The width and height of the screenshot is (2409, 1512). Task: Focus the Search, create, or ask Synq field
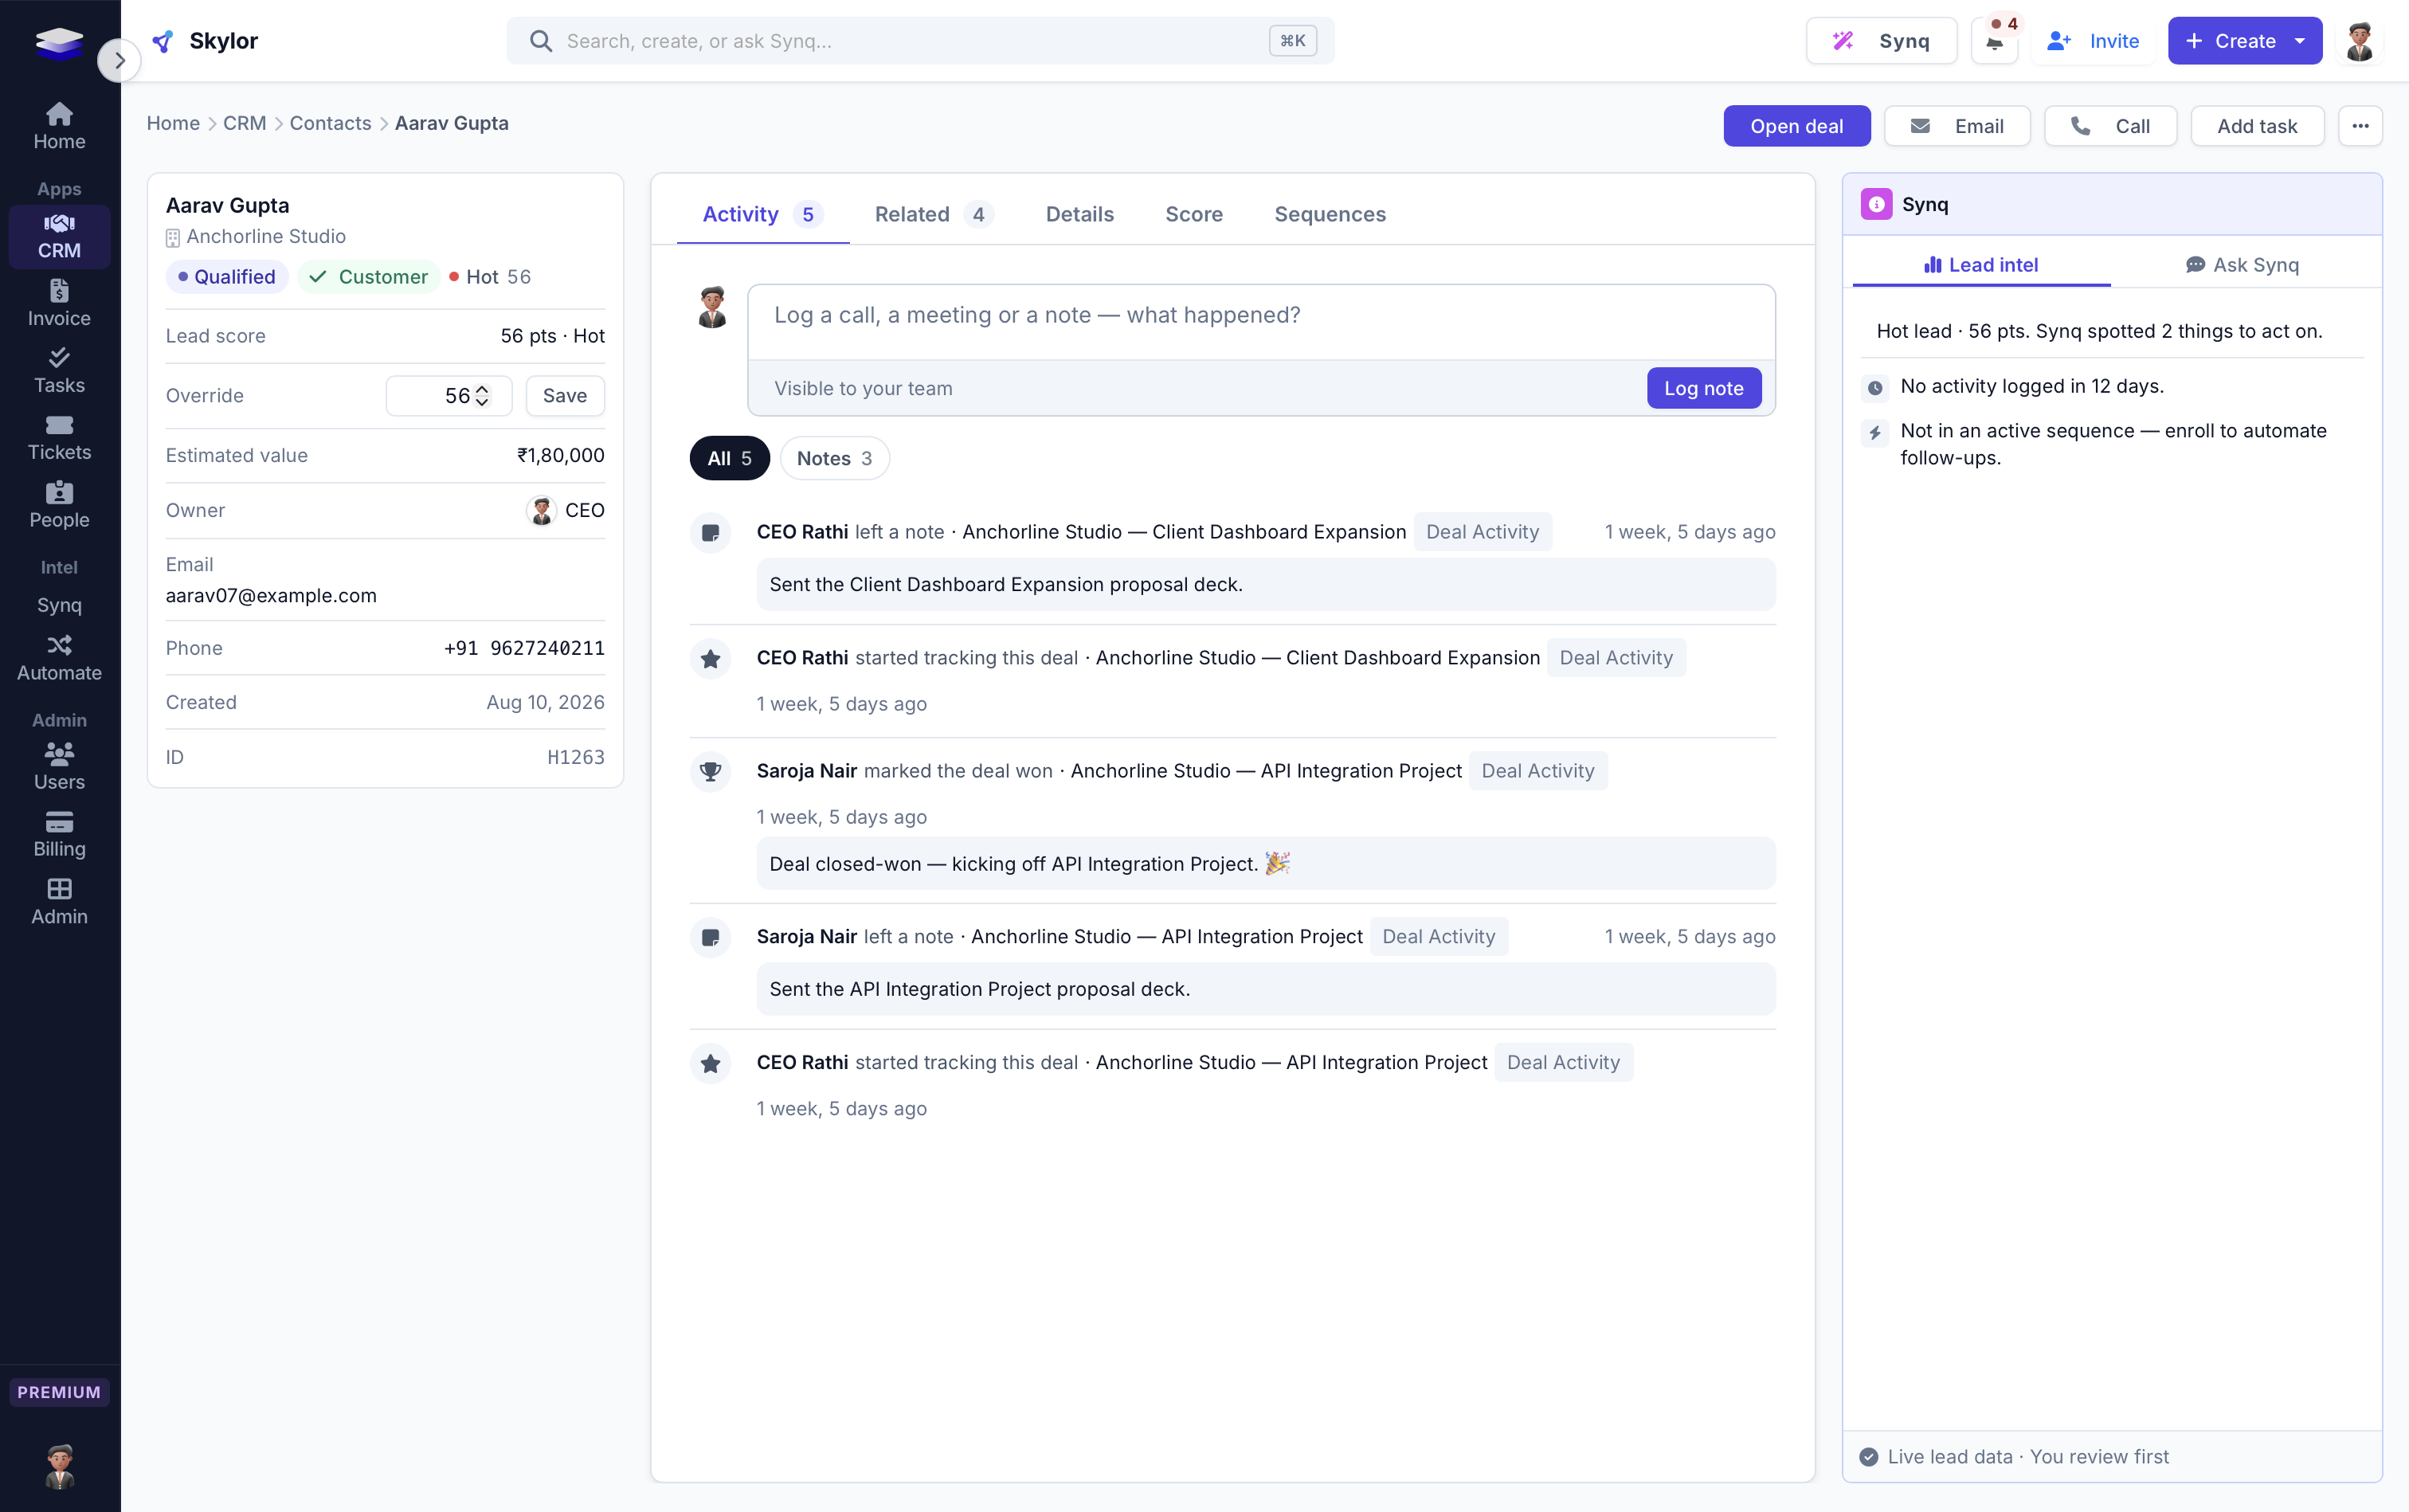pyautogui.click(x=920, y=41)
